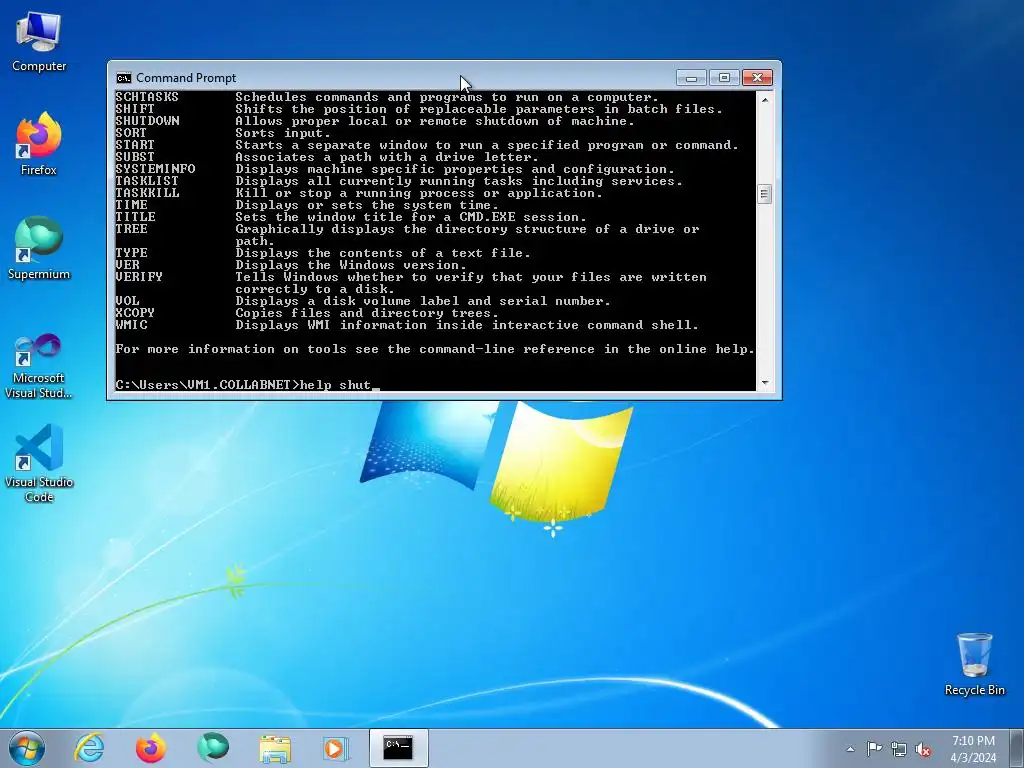Close the Command Prompt window
Screen dimensions: 1024x768
point(757,78)
